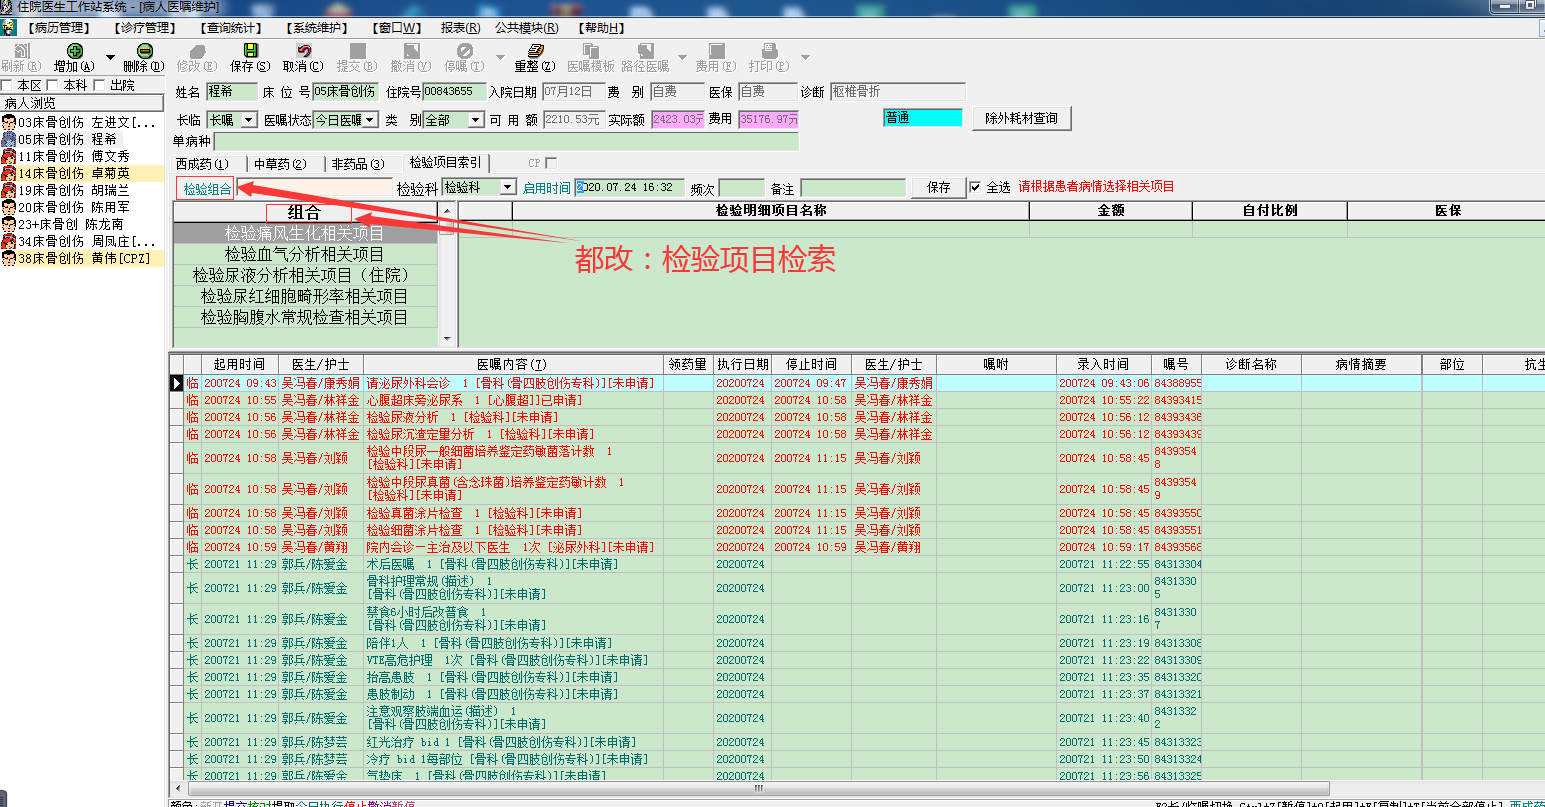The width and height of the screenshot is (1545, 807).
Task: Open the 病历管理 menu
Action: (59, 28)
